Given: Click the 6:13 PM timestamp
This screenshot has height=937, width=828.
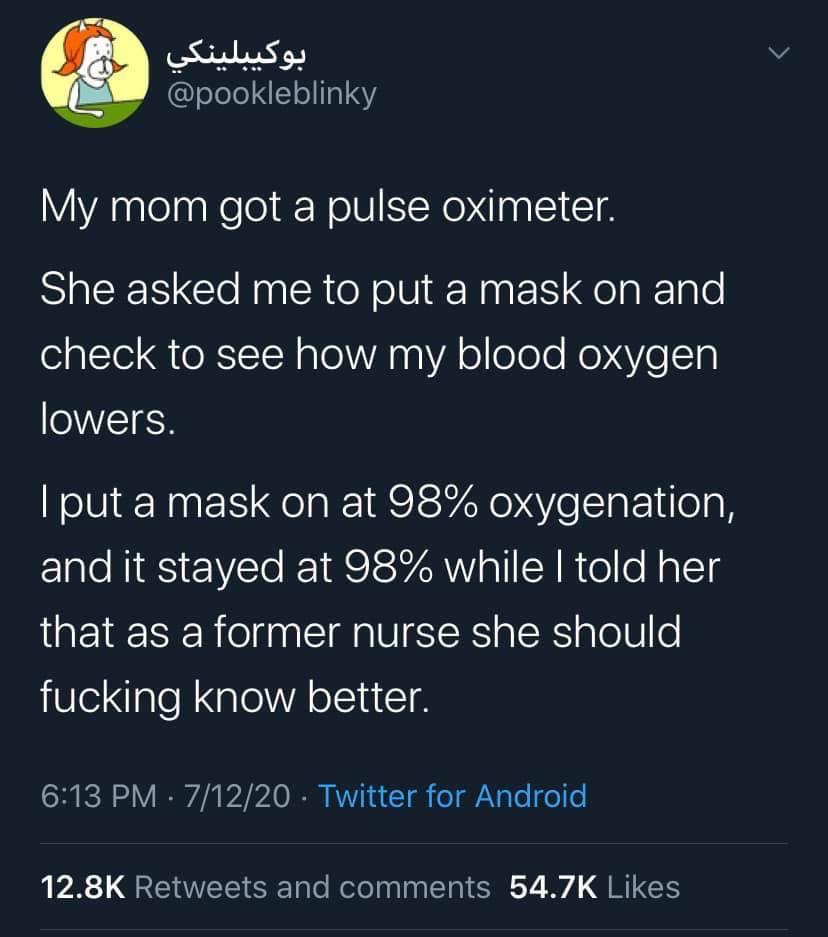Looking at the screenshot, I should pyautogui.click(x=99, y=796).
